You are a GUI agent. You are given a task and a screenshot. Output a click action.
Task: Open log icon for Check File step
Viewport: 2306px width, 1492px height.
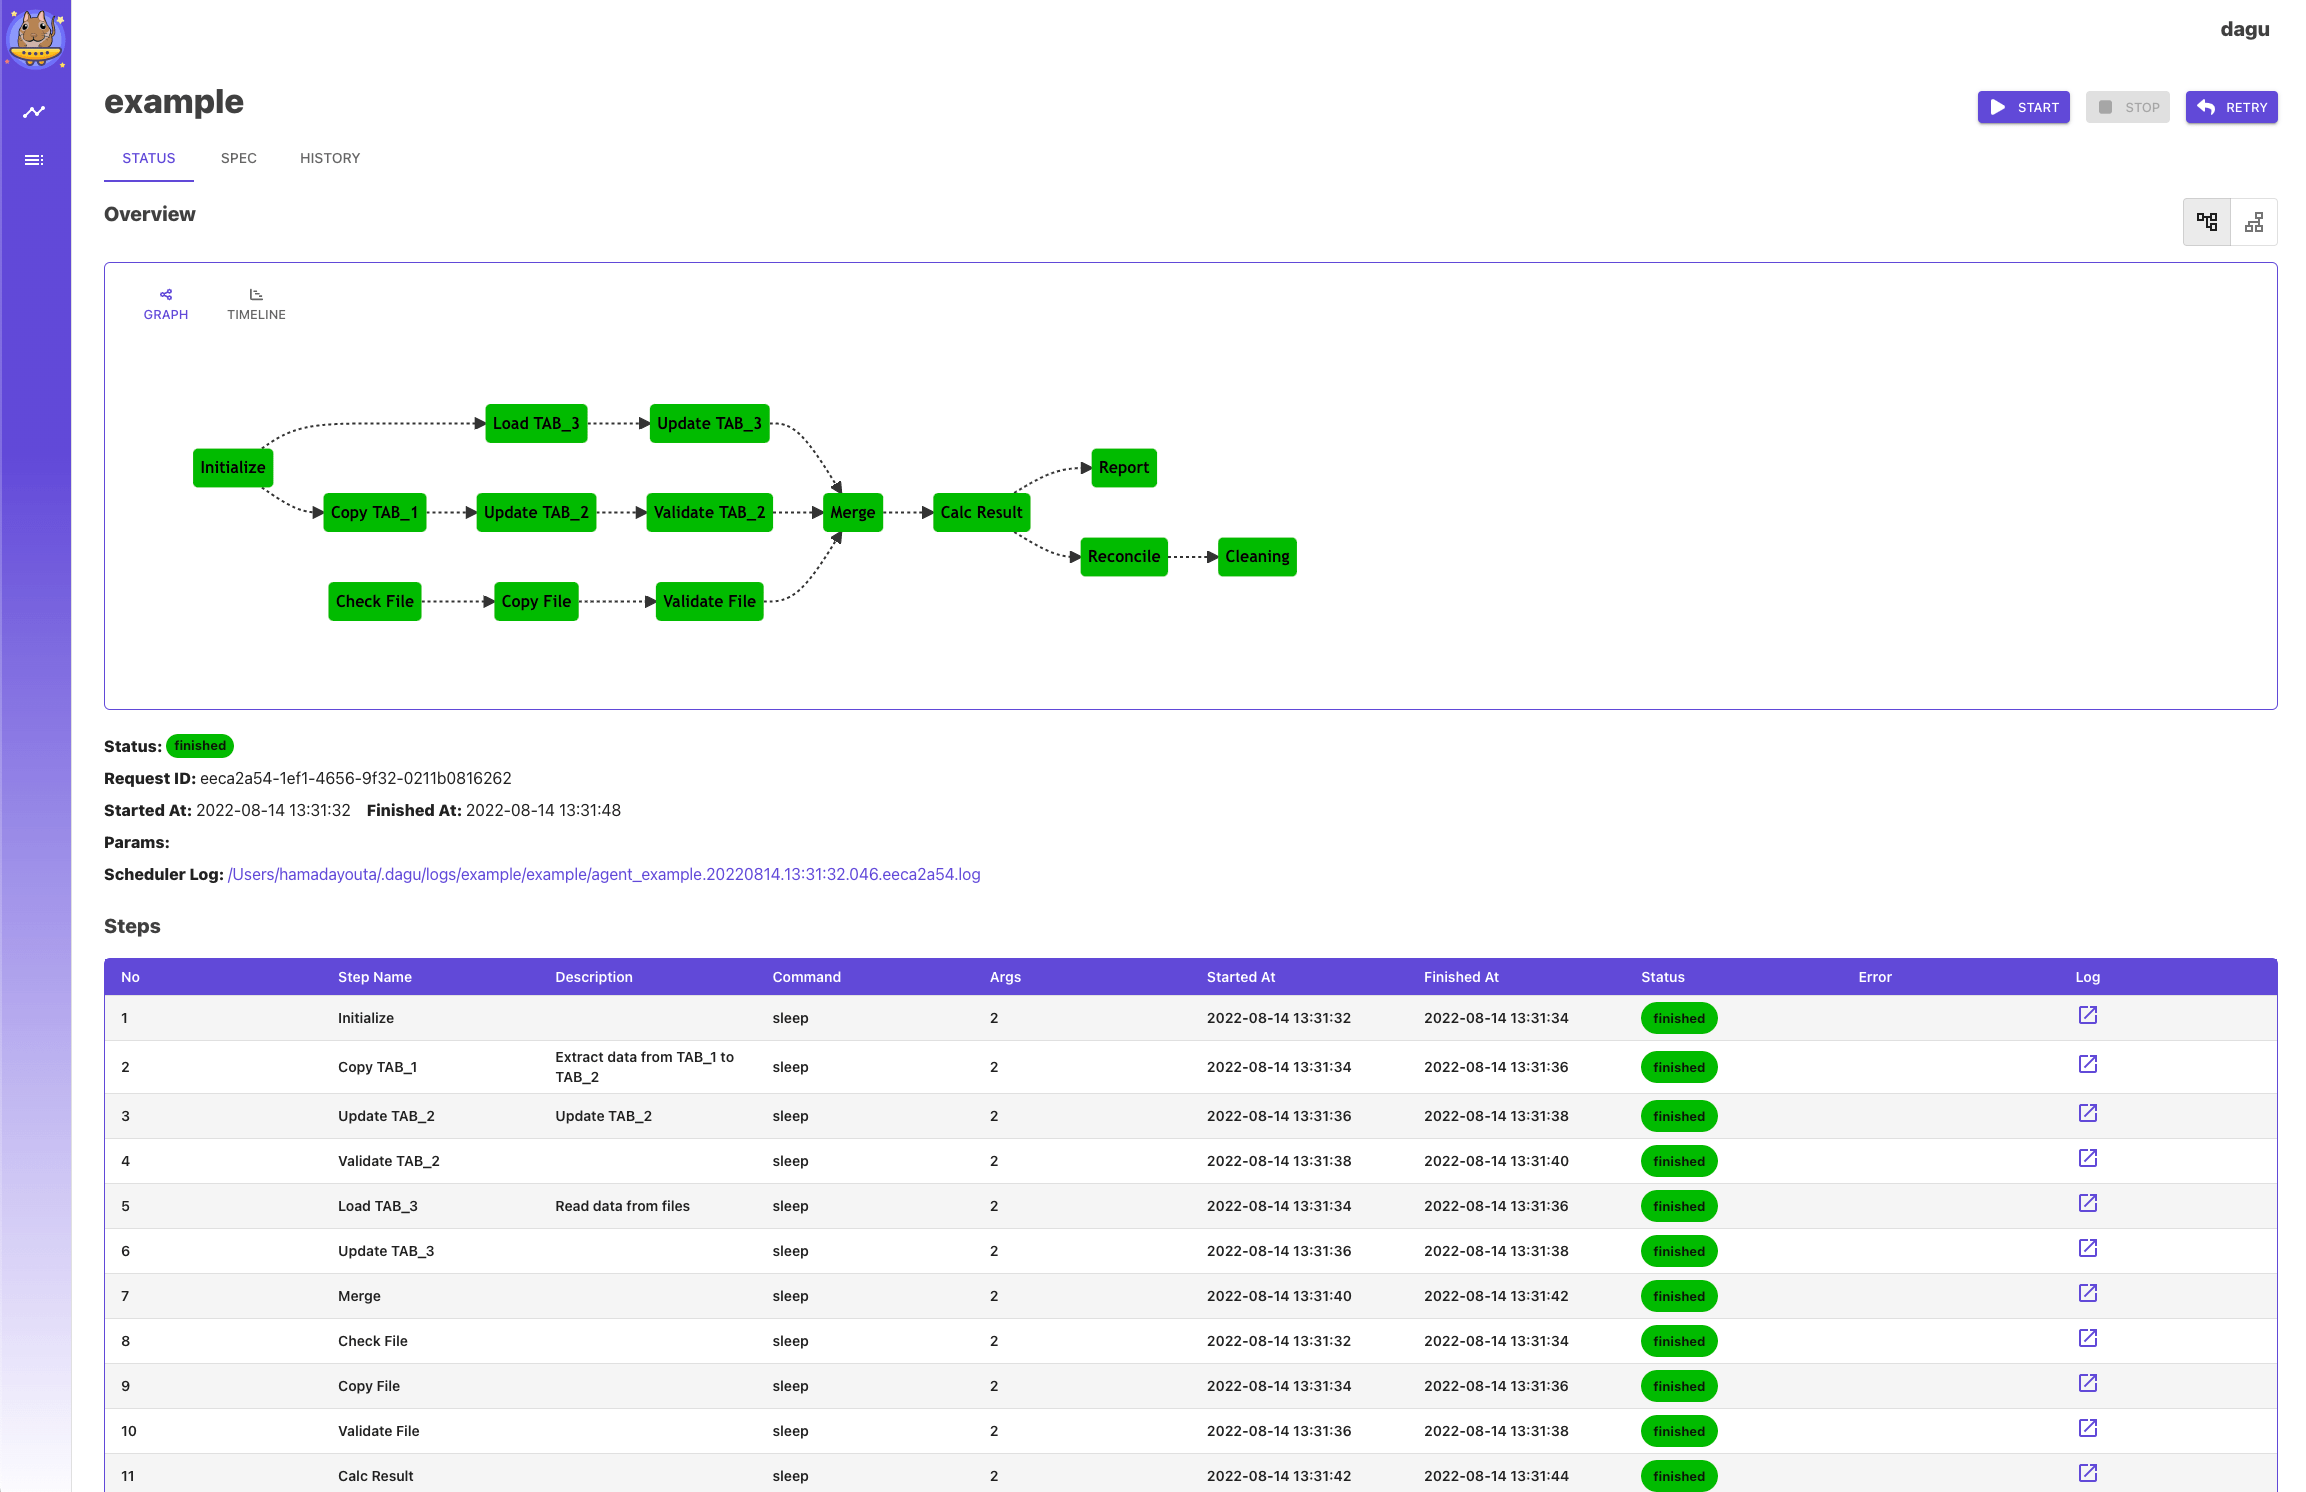pyautogui.click(x=2087, y=1339)
